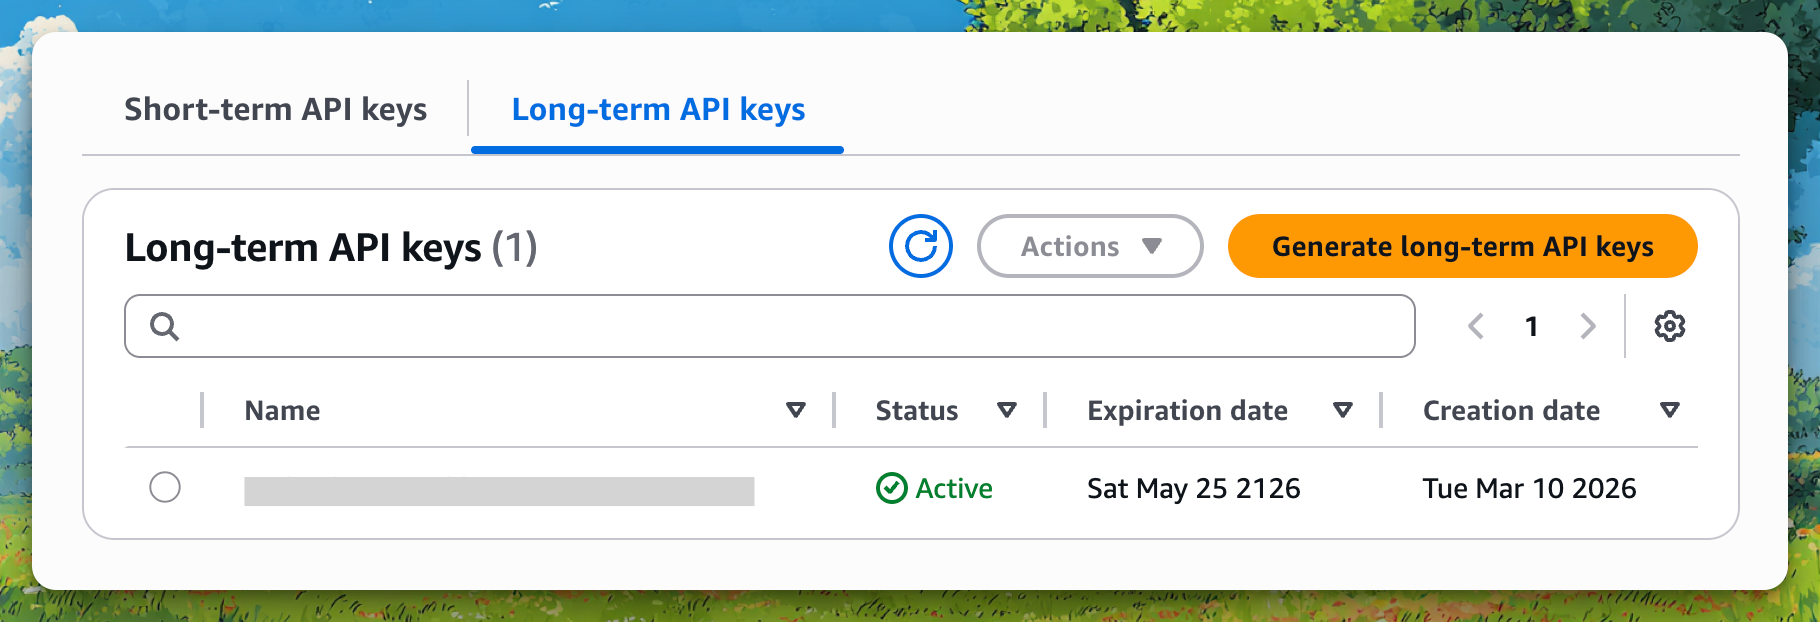Click page number 1 in pagination

tap(1531, 326)
